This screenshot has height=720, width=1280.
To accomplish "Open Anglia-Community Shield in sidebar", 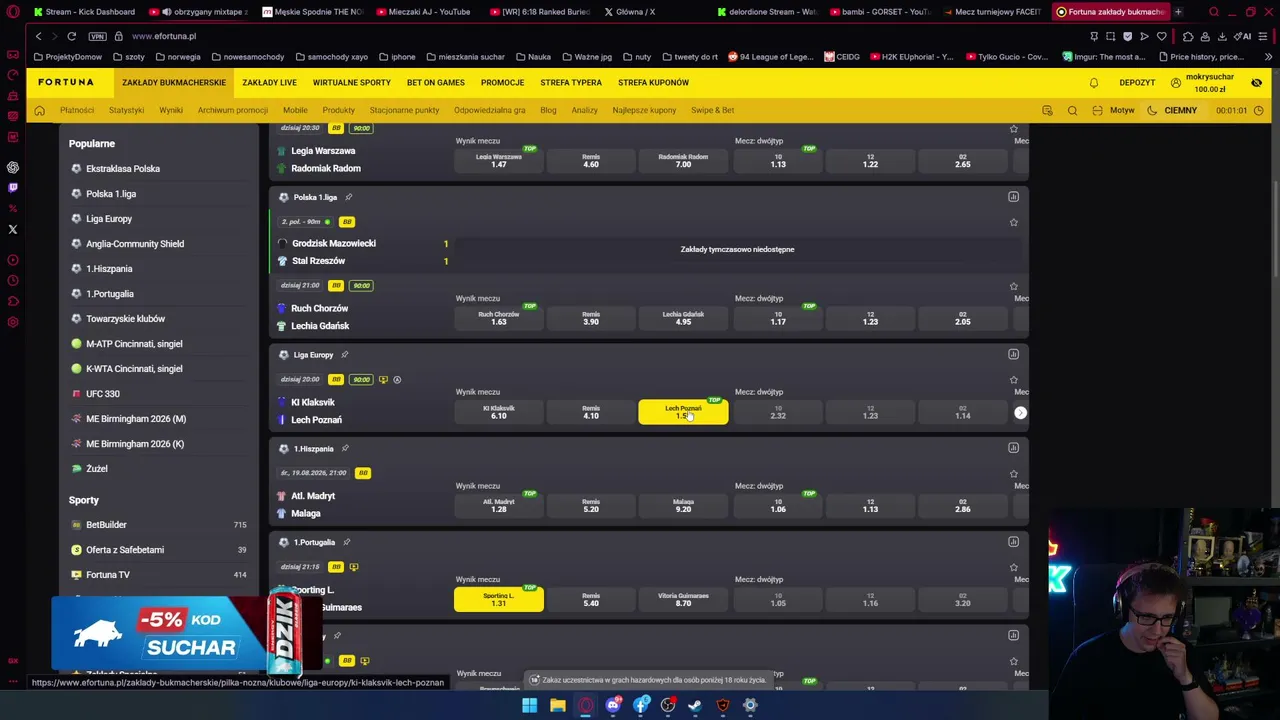I will (x=135, y=244).
